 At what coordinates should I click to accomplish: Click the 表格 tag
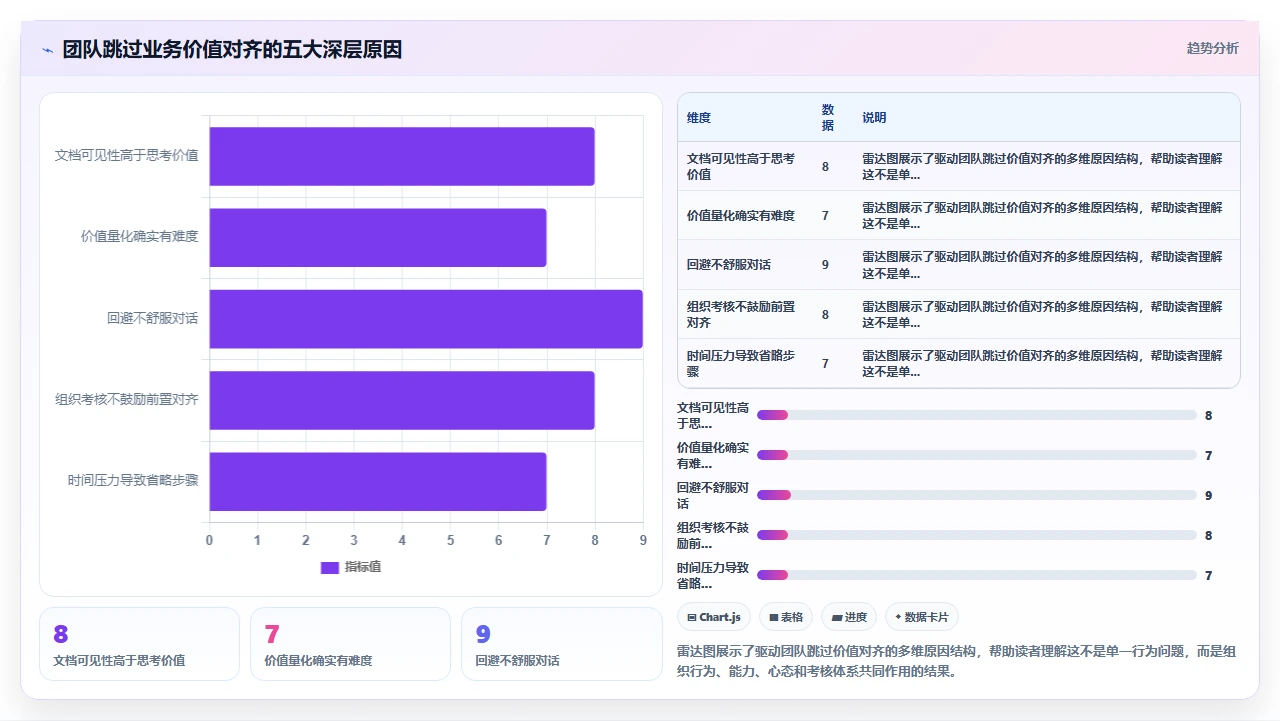pyautogui.click(x=786, y=617)
